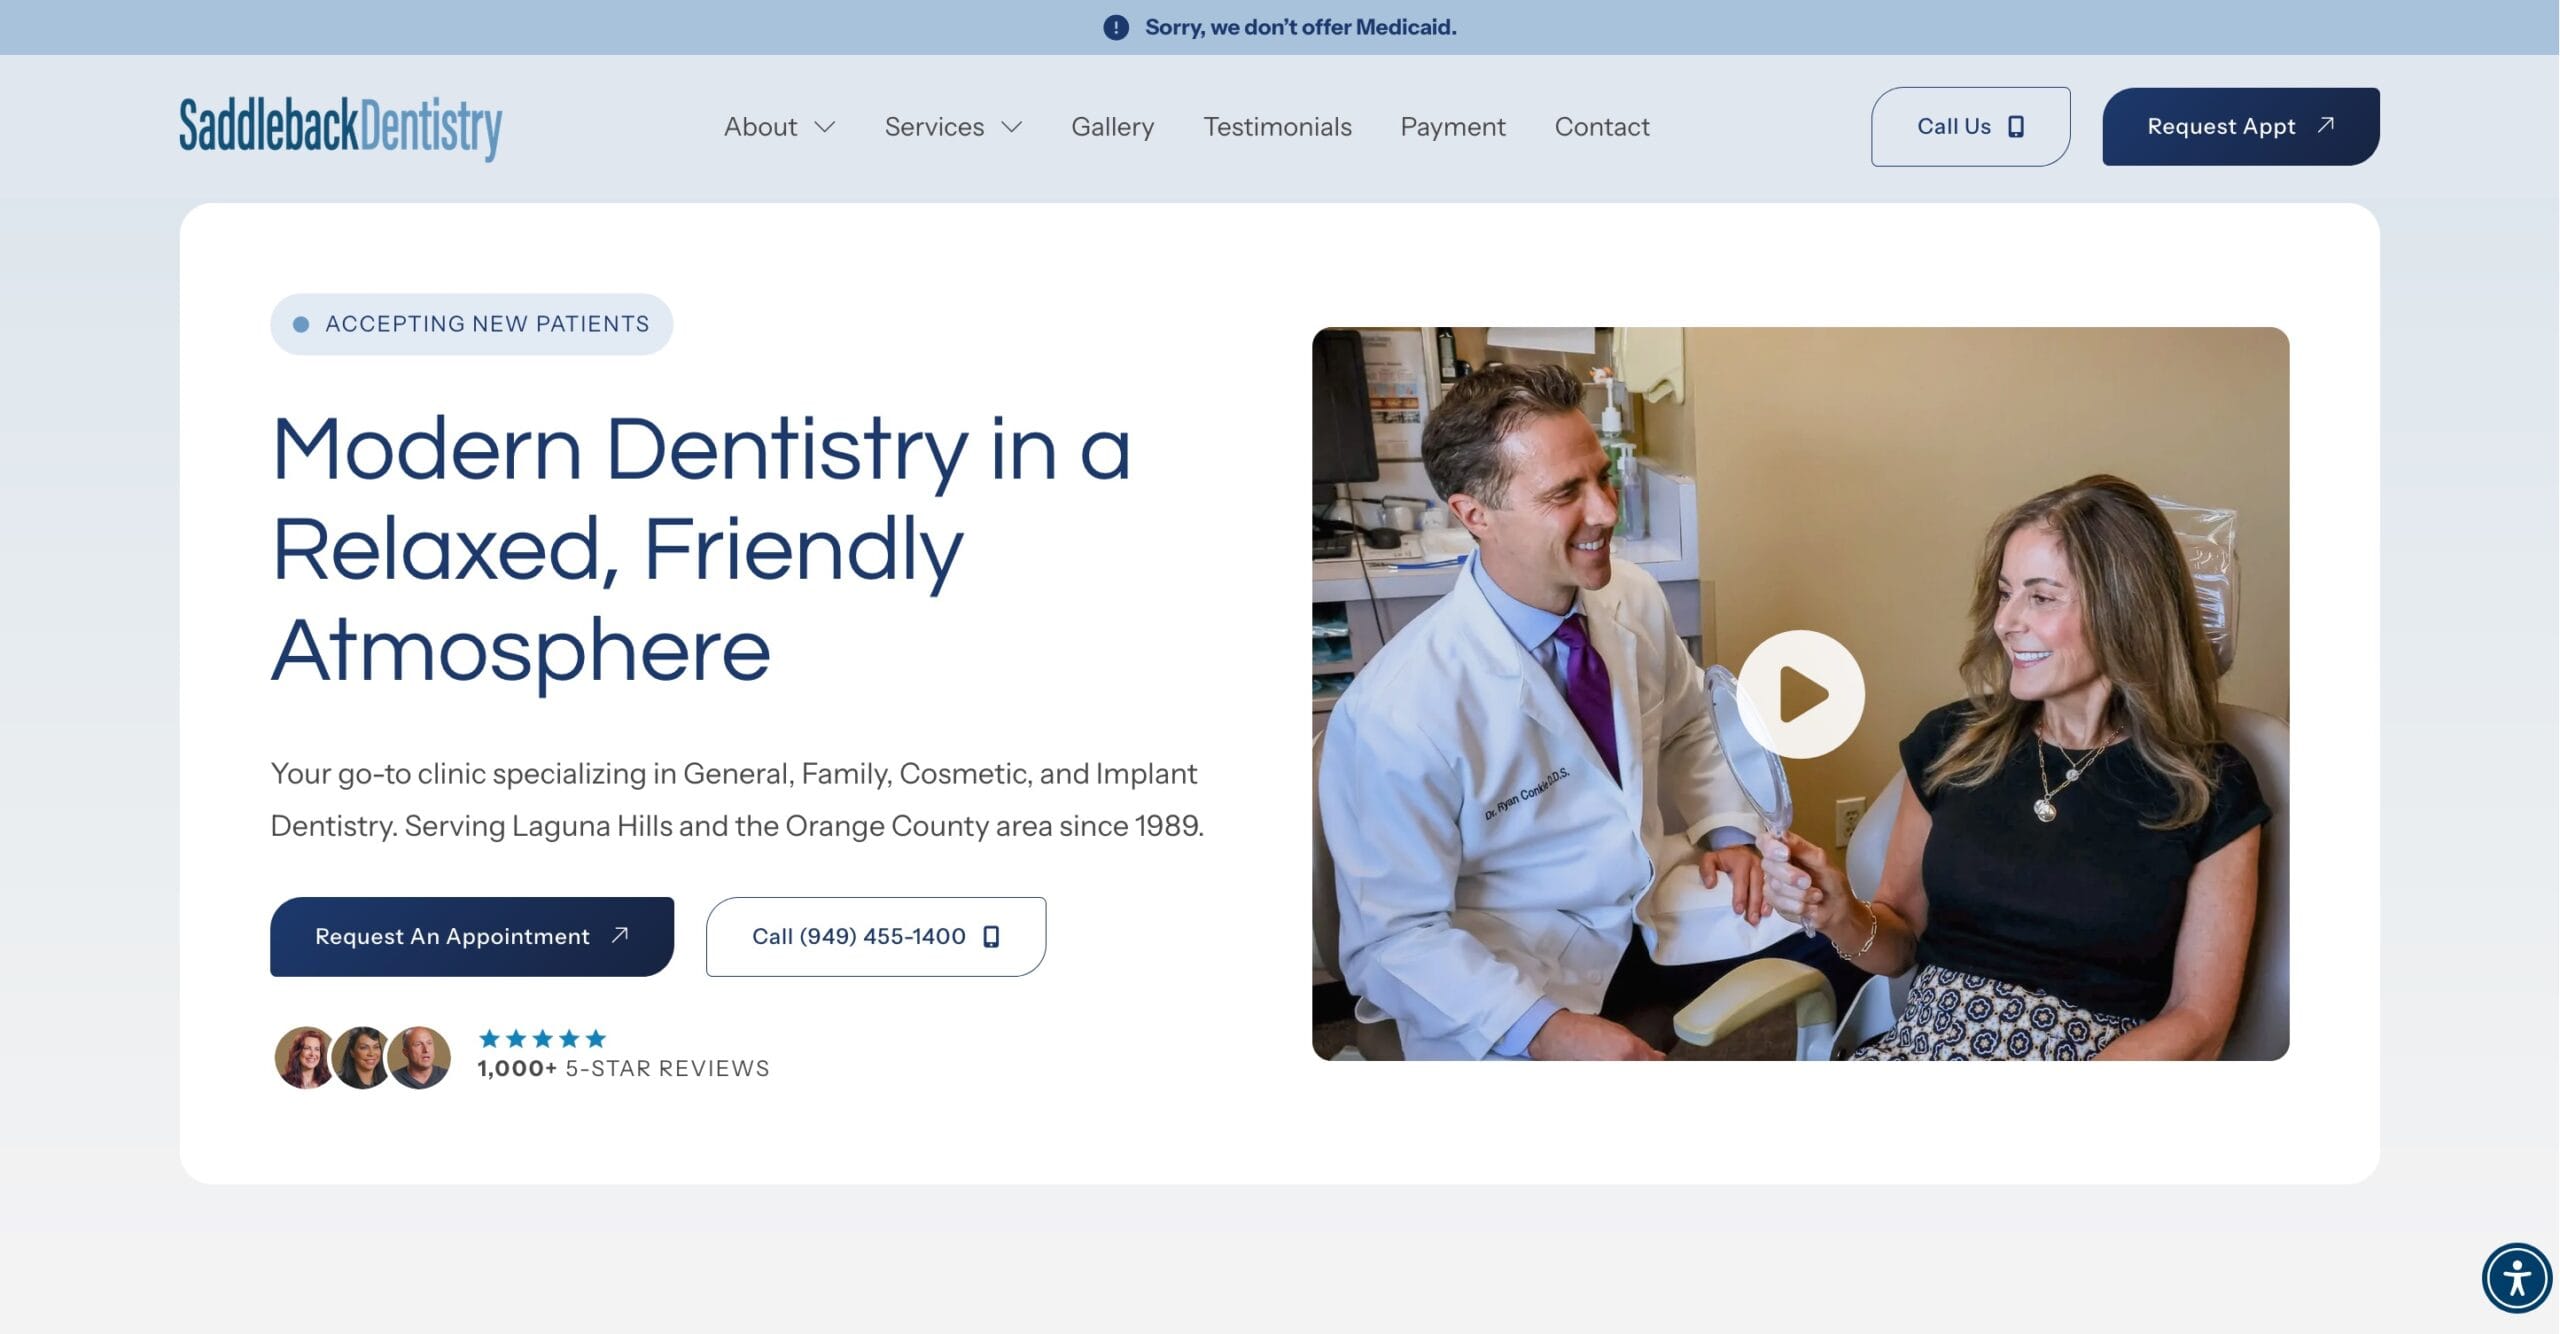
Task: Click the dark-haired reviewer avatar
Action: [x=361, y=1057]
